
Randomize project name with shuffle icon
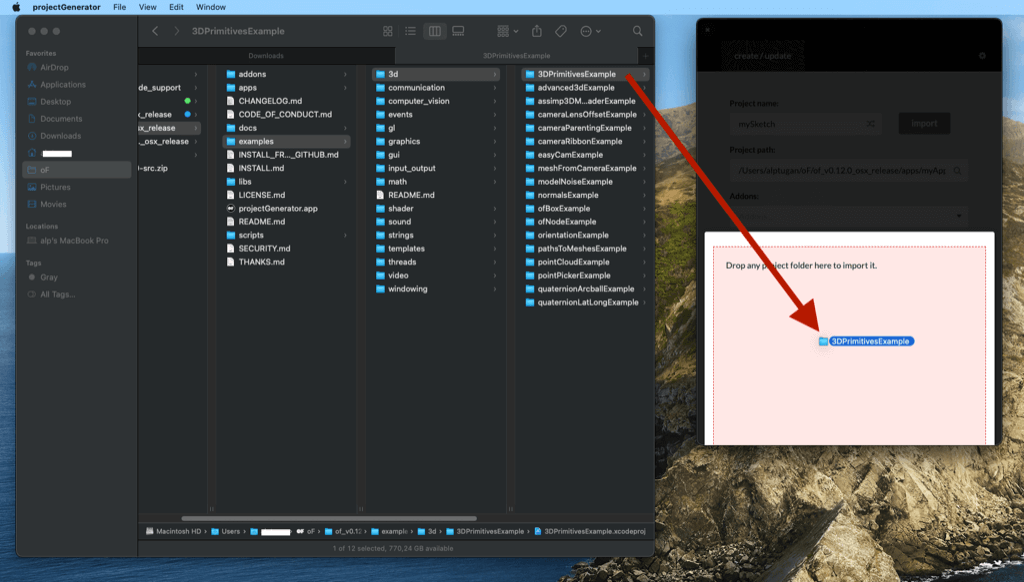pyautogui.click(x=871, y=123)
